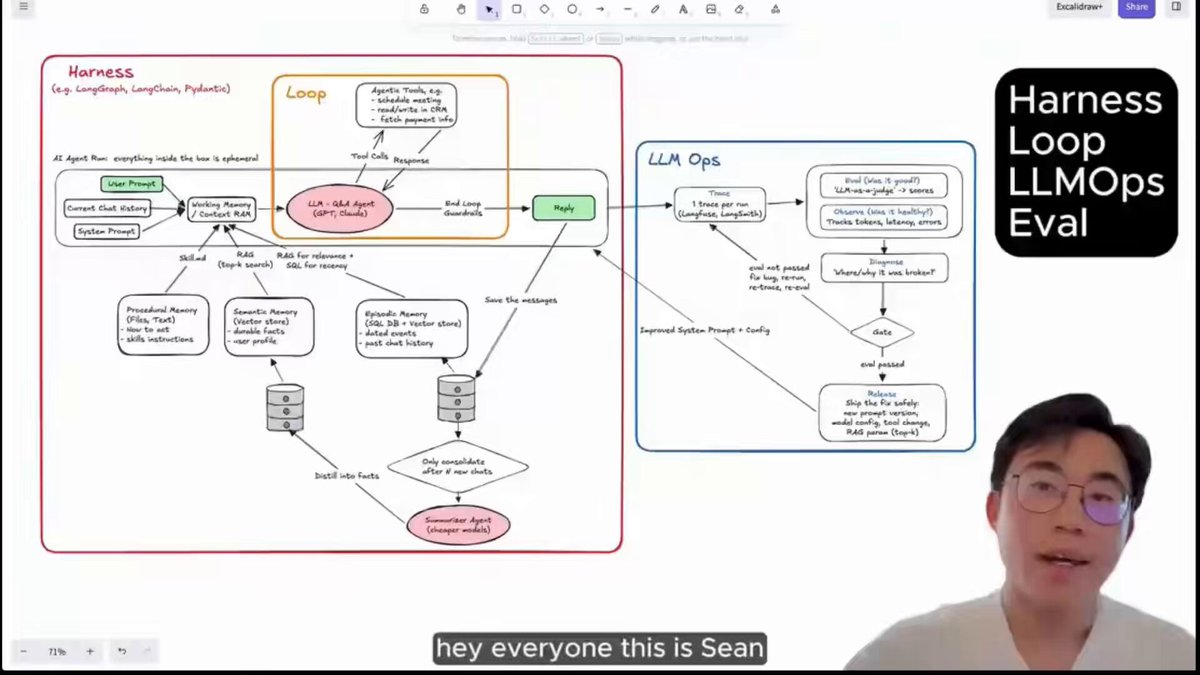
Task: Click the eval passed label
Action: [882, 365]
